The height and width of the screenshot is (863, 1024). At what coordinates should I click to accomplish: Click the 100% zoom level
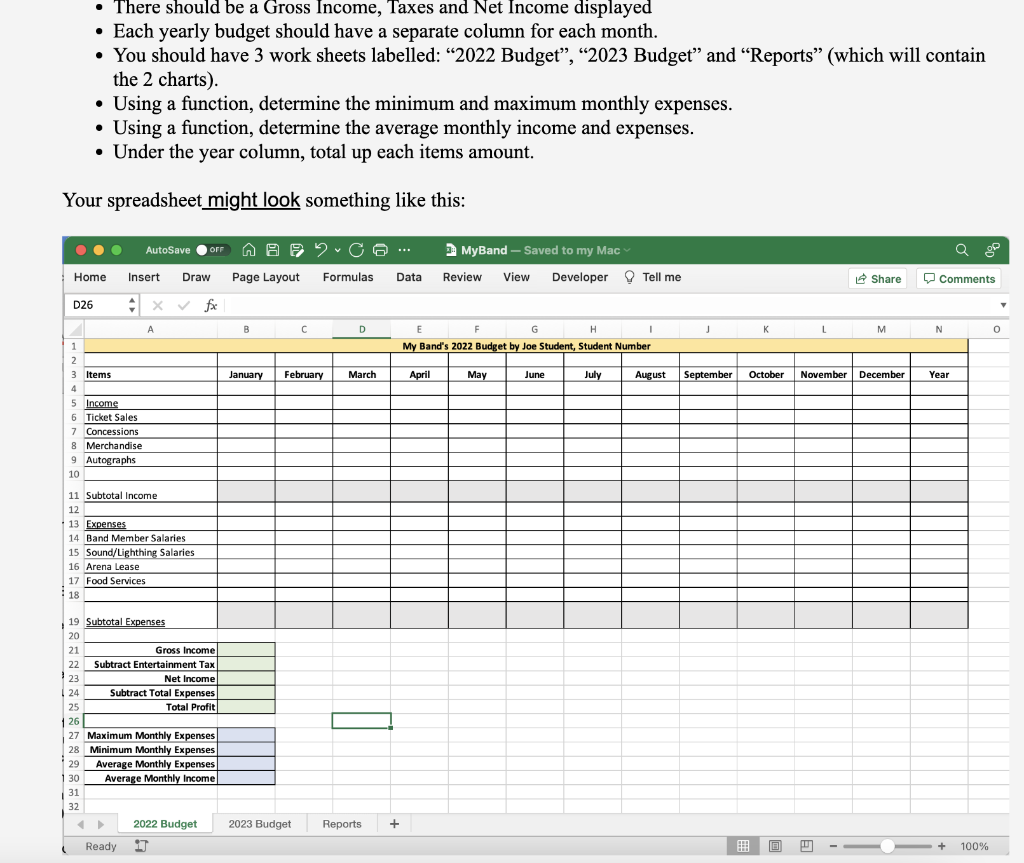974,846
